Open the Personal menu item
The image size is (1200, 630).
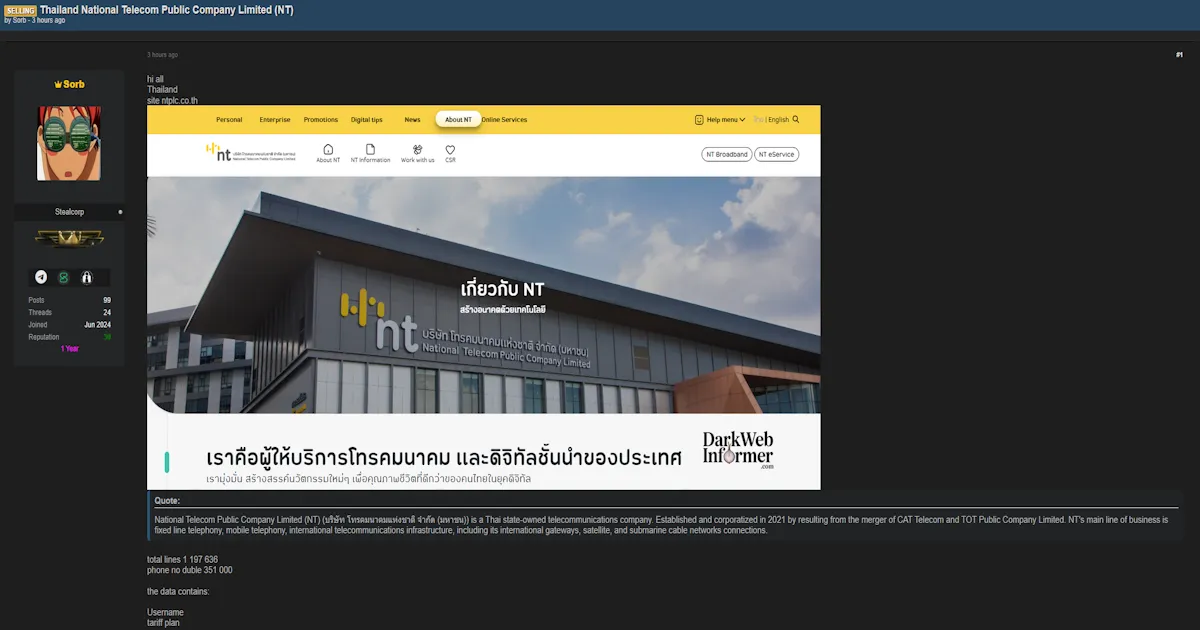229,119
